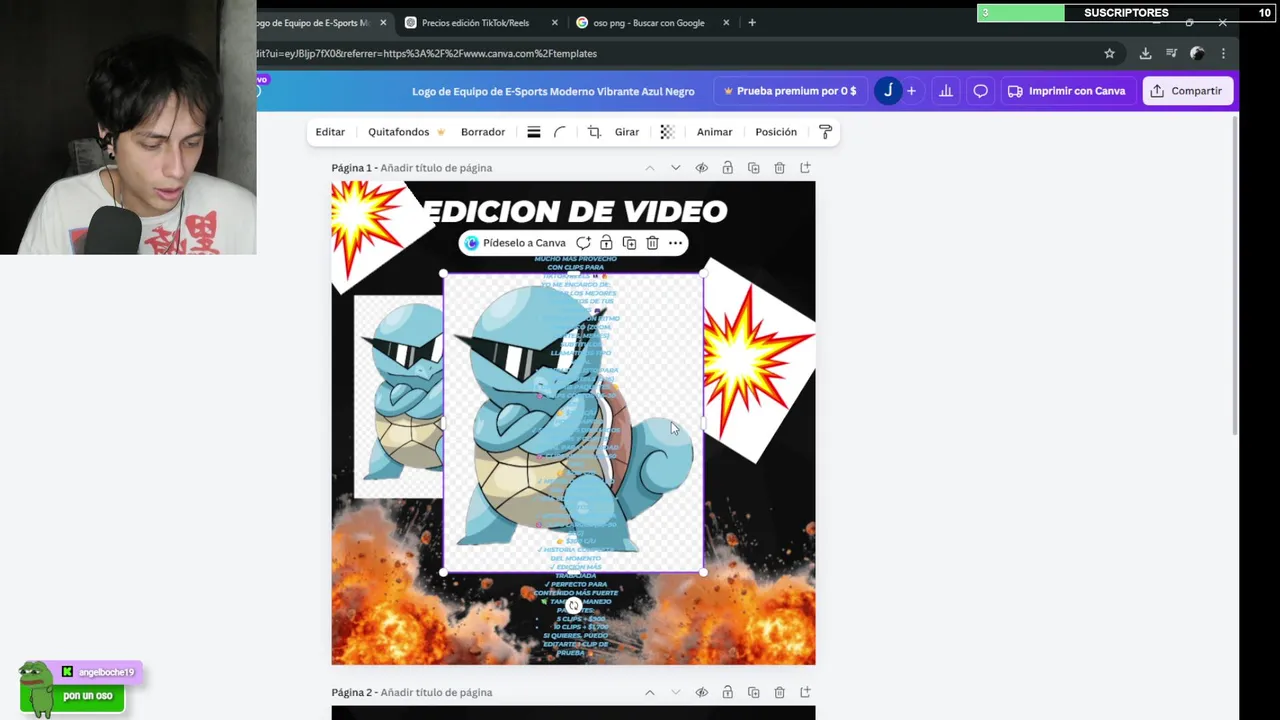Click the rotate handle below the selected image

click(573, 605)
